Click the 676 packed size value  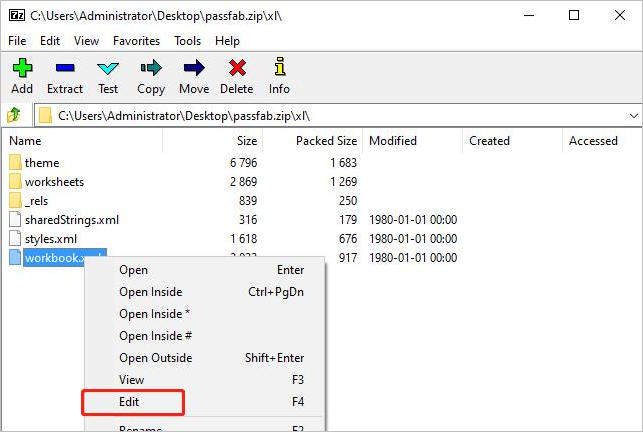pyautogui.click(x=348, y=239)
